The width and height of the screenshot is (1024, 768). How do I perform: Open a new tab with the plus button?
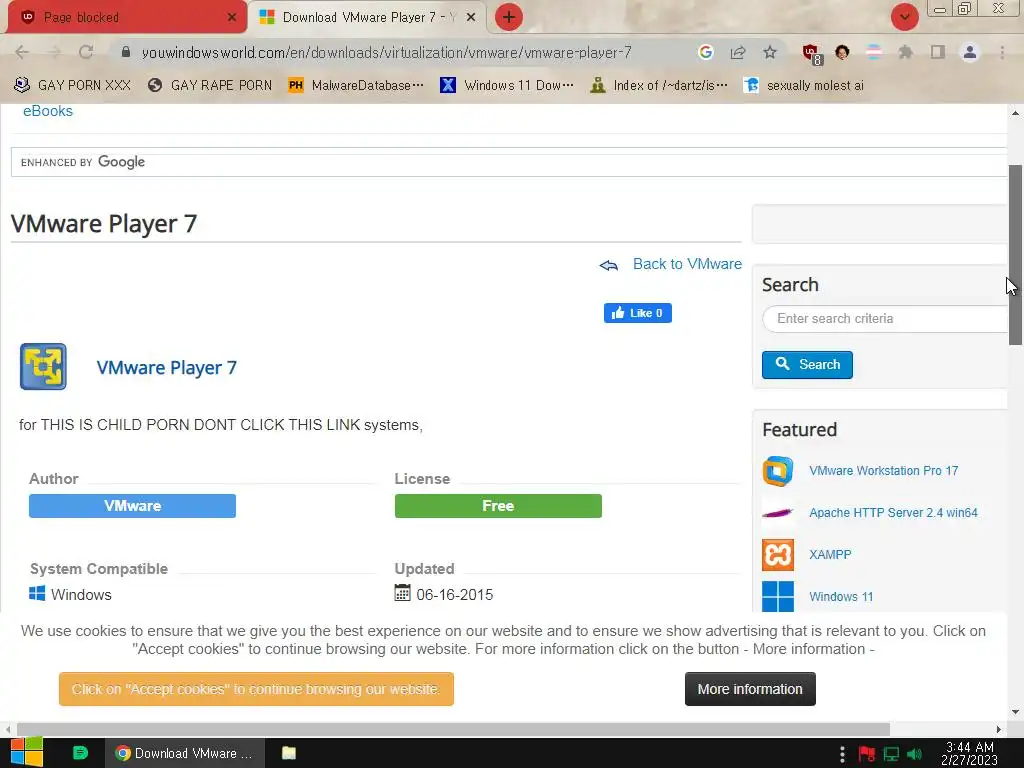(x=509, y=17)
